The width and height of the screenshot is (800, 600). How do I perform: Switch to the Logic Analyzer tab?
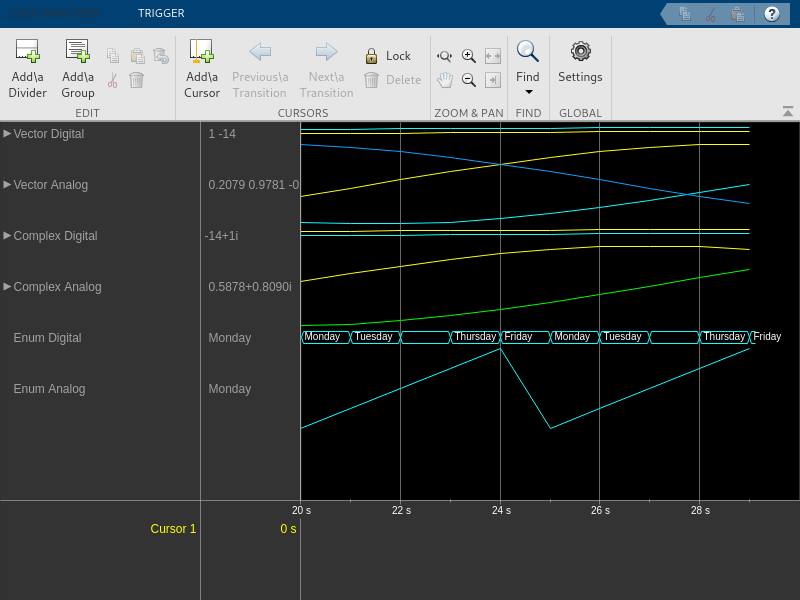(54, 13)
